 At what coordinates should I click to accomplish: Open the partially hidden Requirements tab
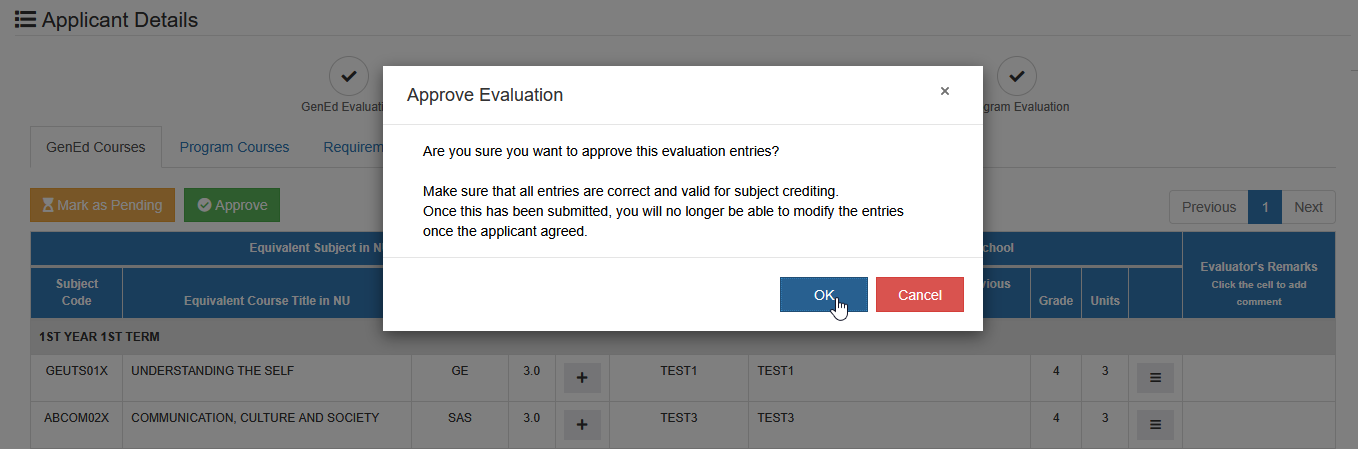(x=353, y=147)
